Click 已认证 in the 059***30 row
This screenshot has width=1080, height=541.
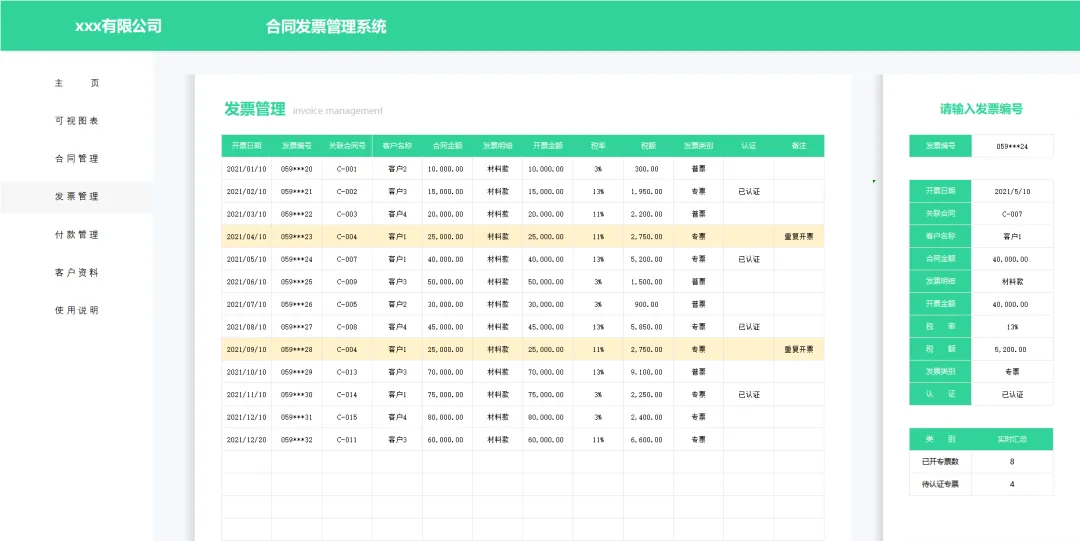click(749, 395)
